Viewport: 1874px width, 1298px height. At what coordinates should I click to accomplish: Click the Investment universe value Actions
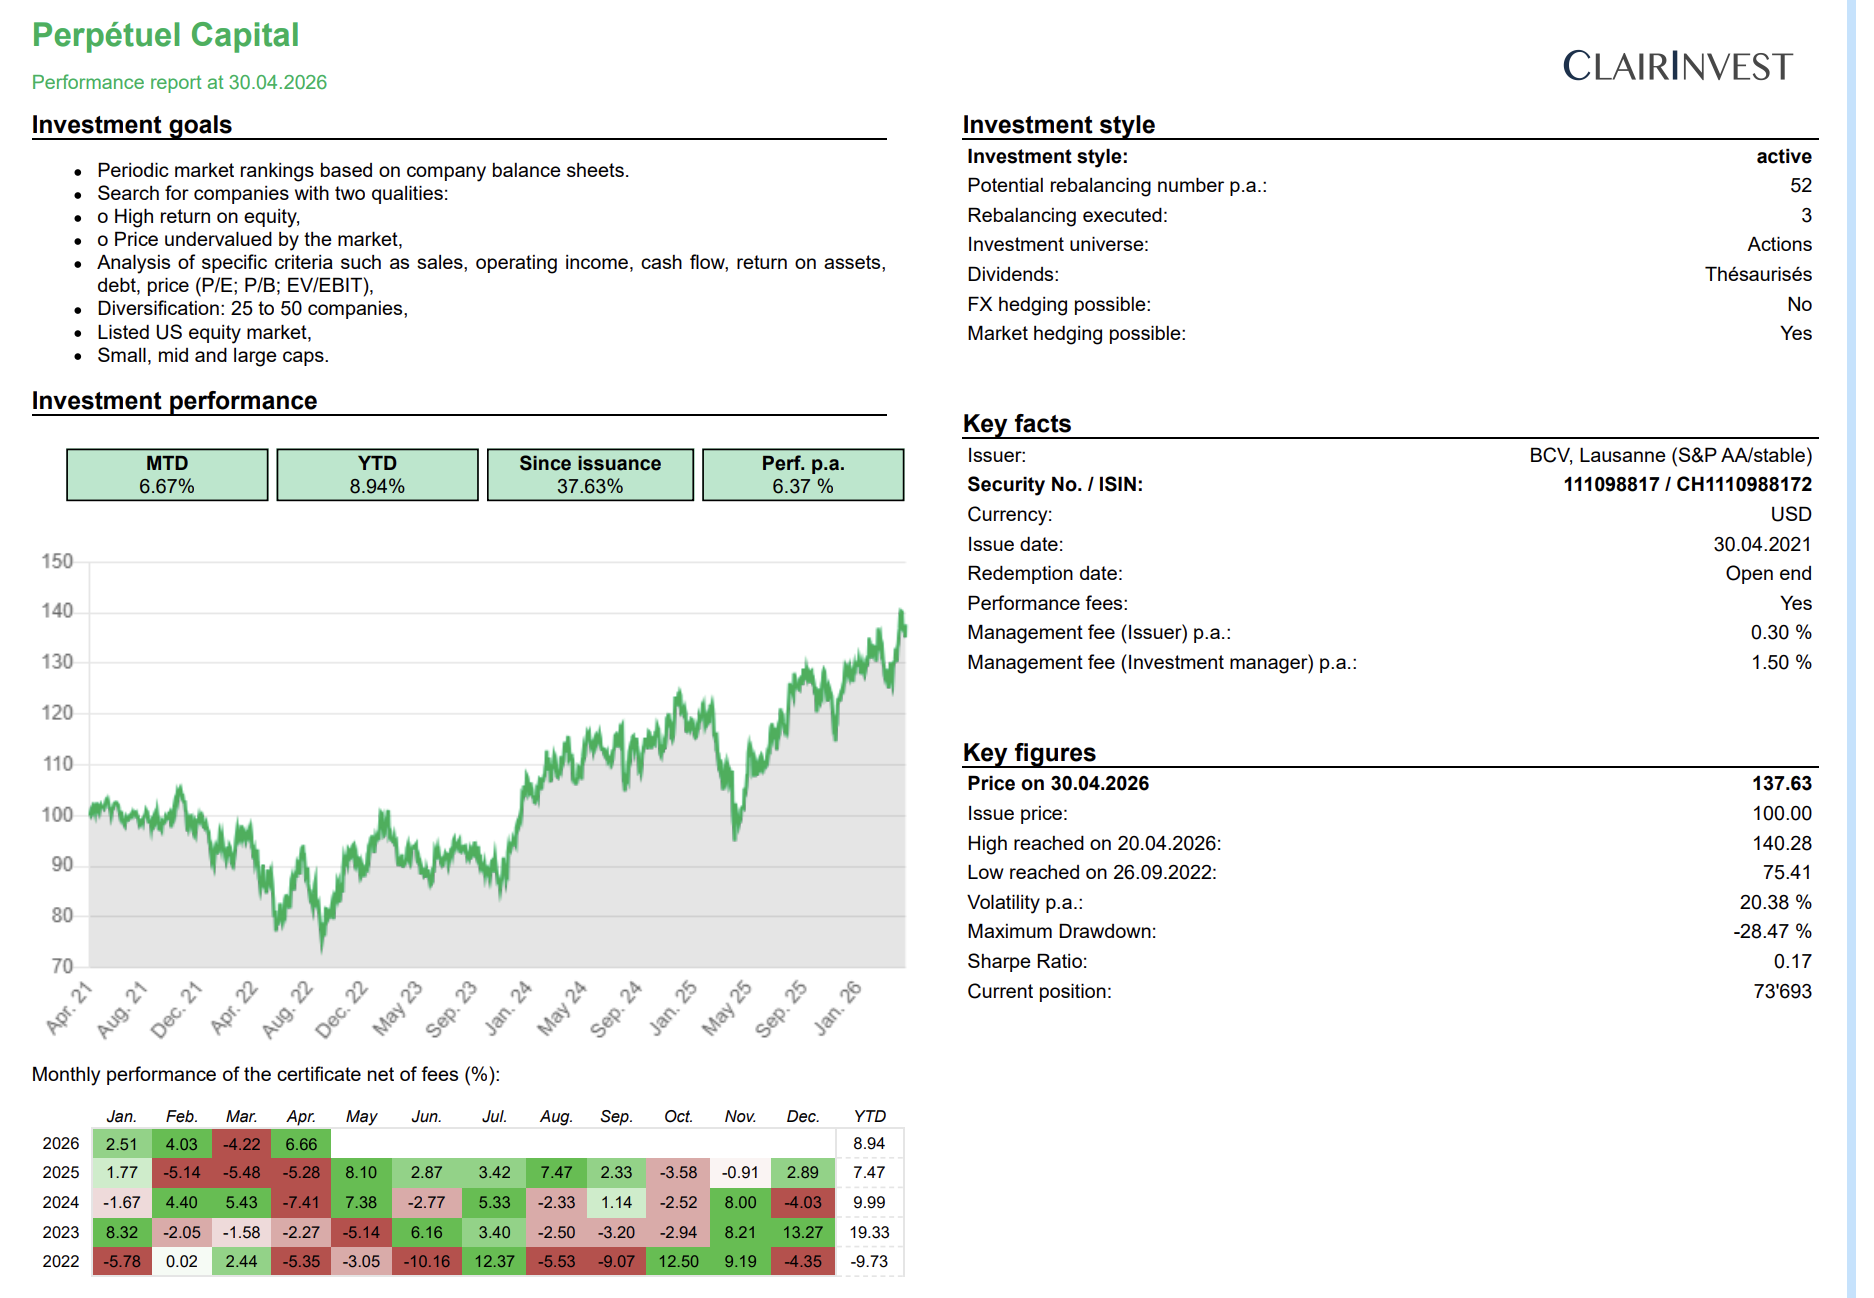pos(1779,245)
